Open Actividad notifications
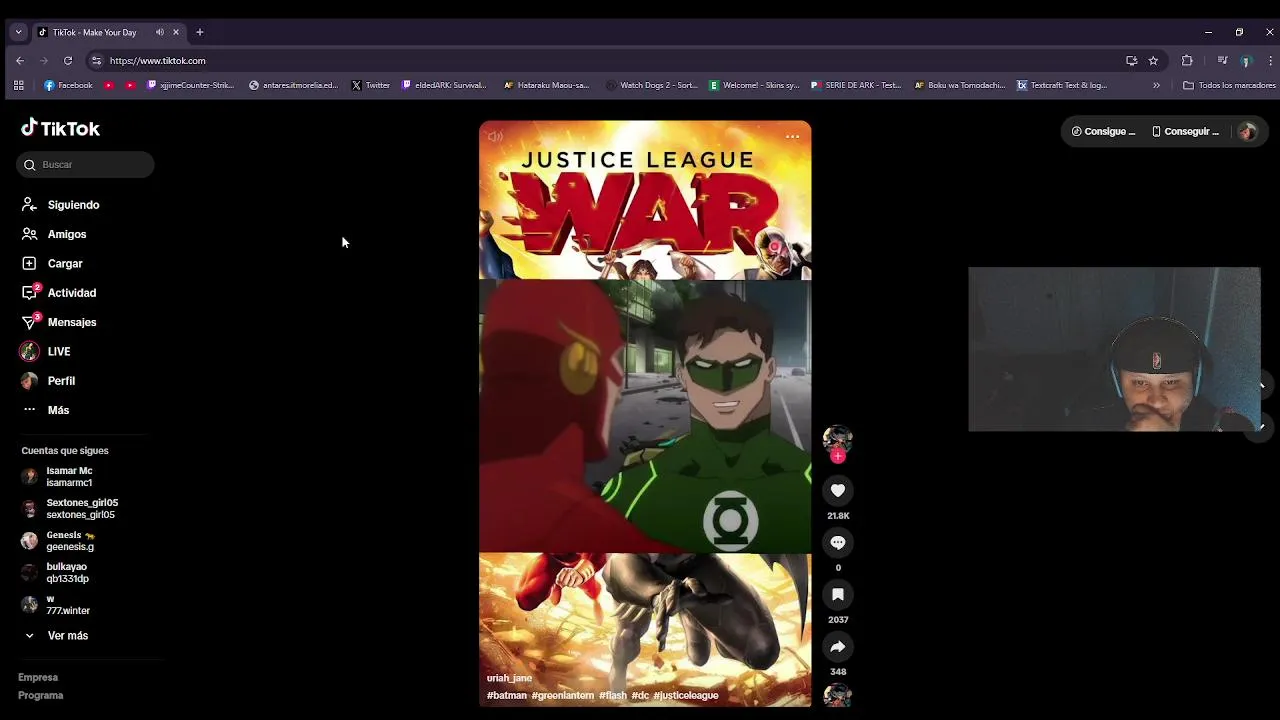 coord(59,293)
